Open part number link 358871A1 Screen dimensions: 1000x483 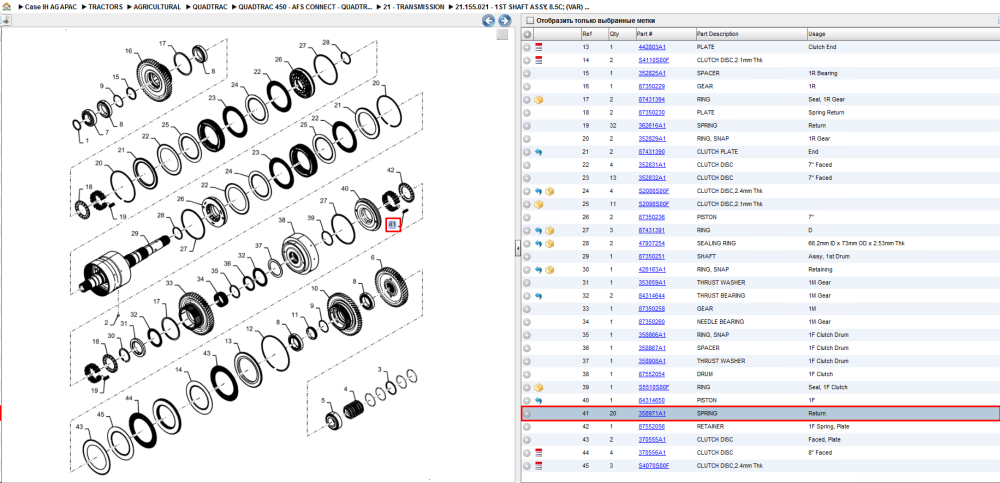[652, 413]
